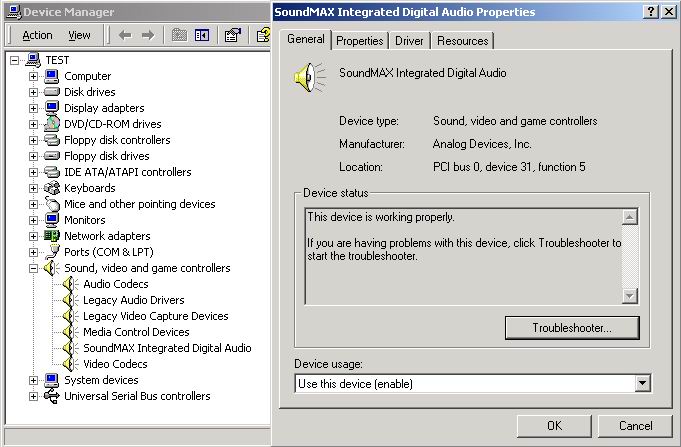The height and width of the screenshot is (447, 681).
Task: Click the Display adapters icon
Action: 52,108
